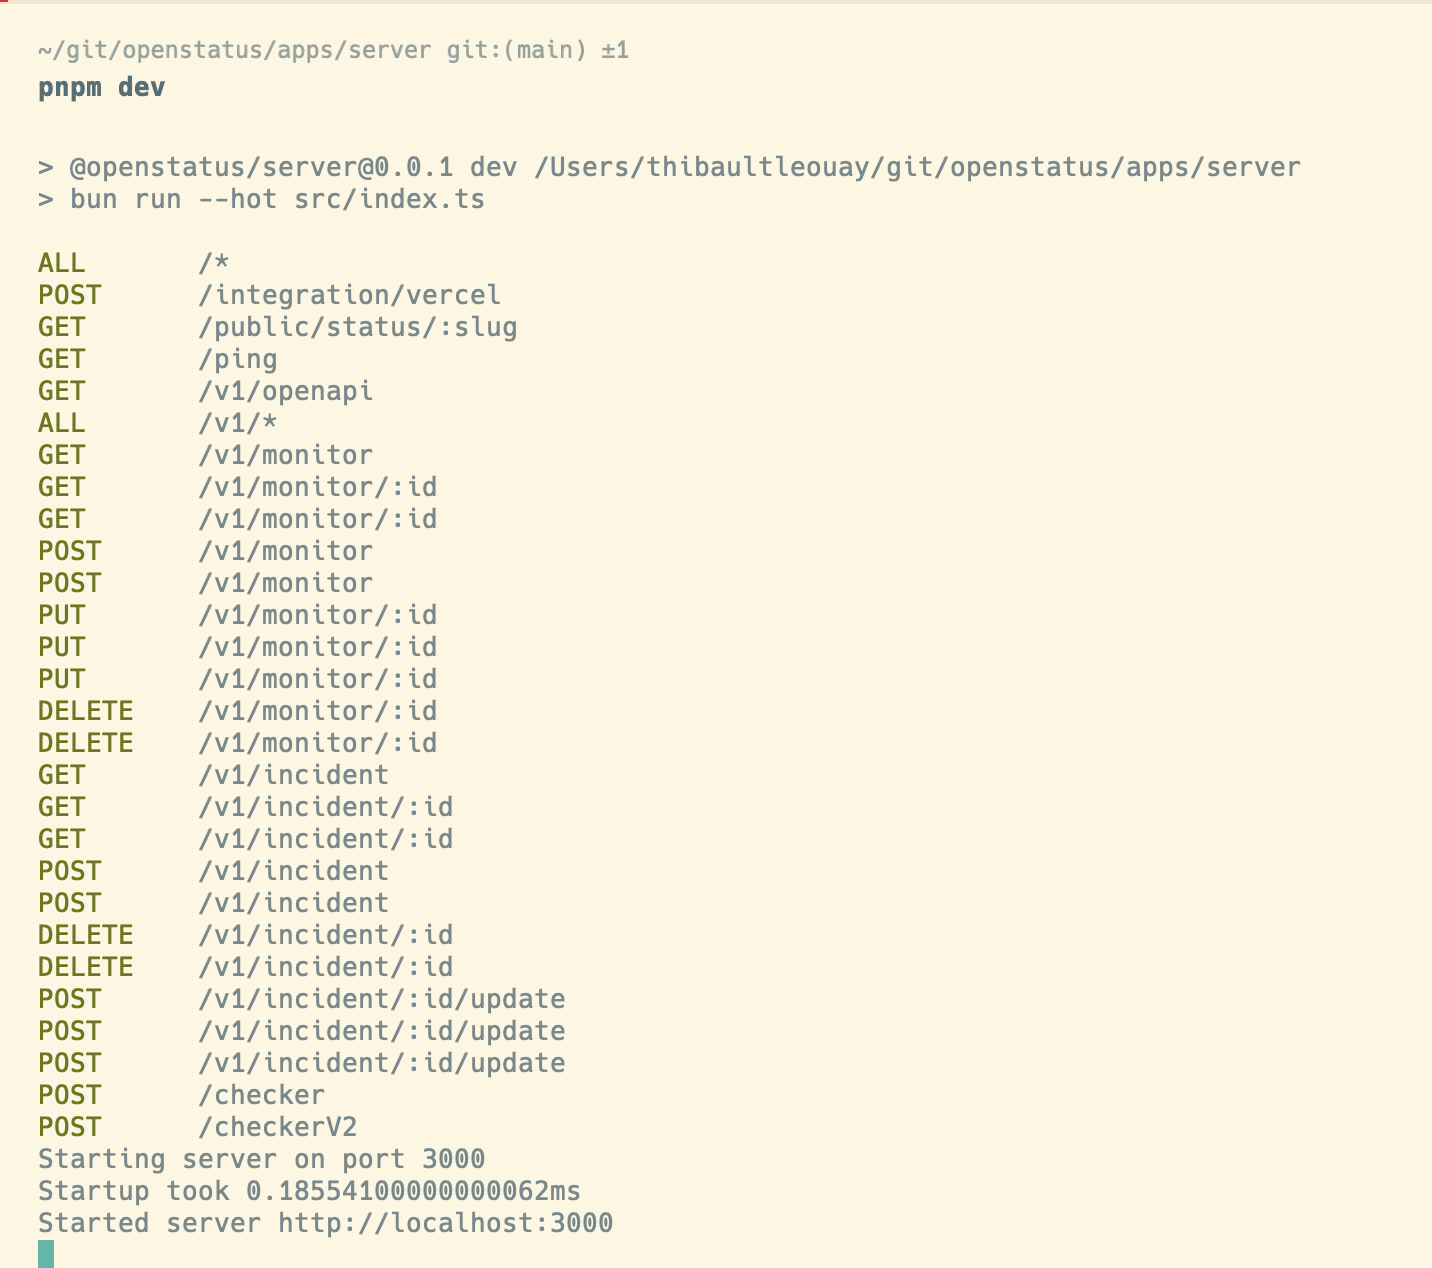This screenshot has width=1432, height=1268.
Task: Click the http://localhost:3000 server URL
Action: click(445, 1223)
